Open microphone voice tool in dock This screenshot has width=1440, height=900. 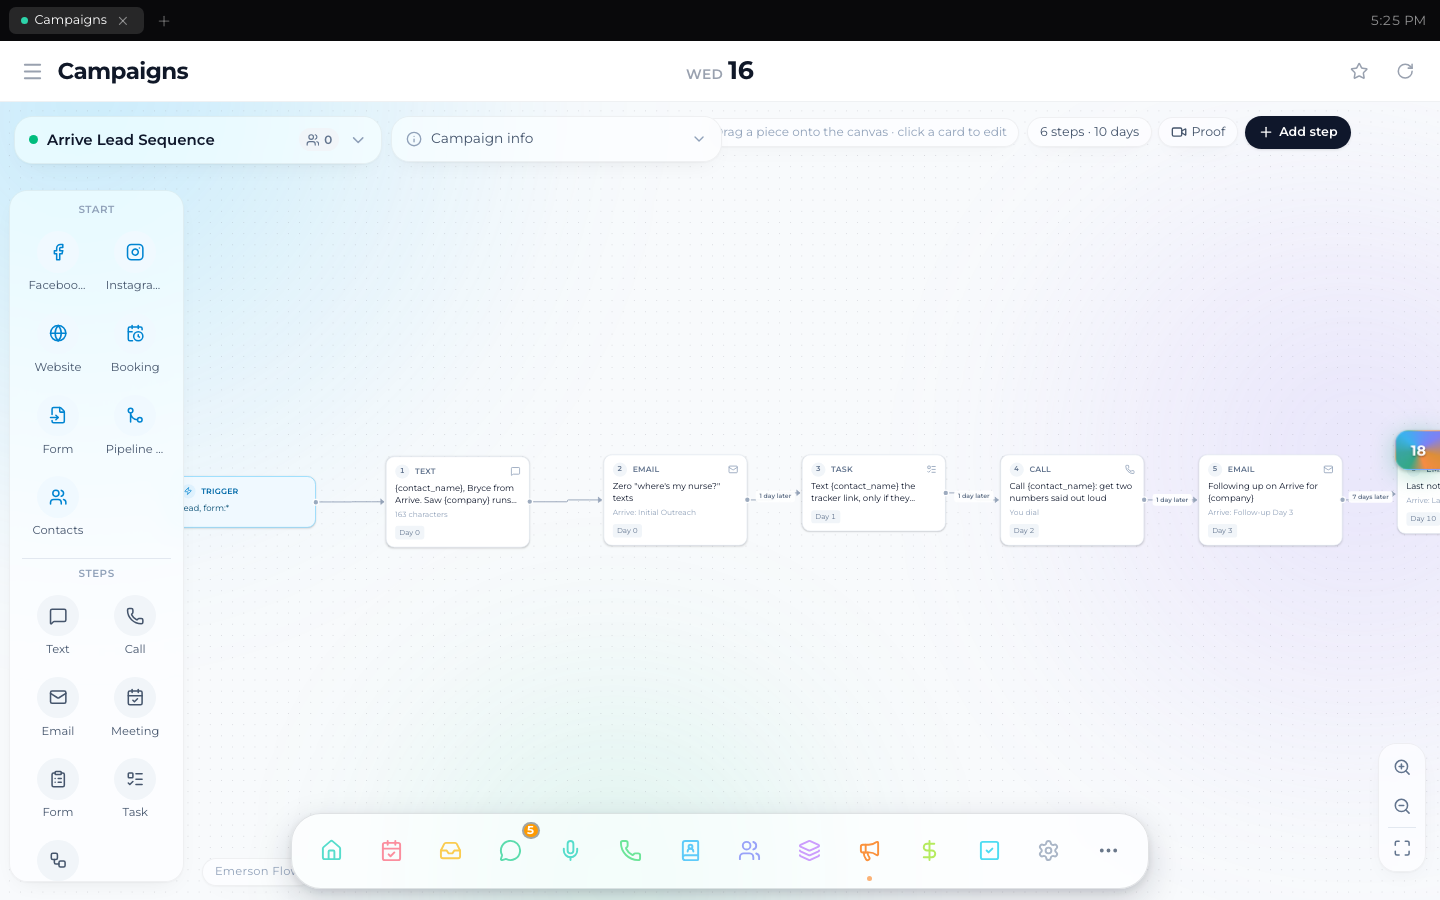pos(570,851)
